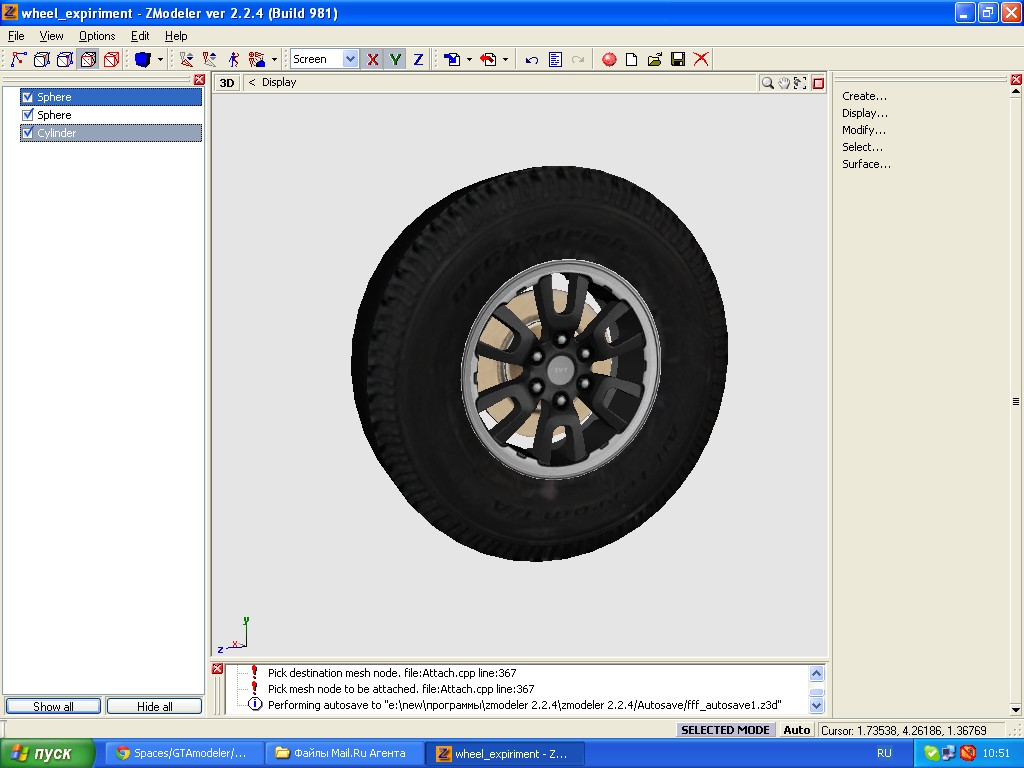This screenshot has height=768, width=1024.
Task: Uncheck the first Sphere checkbox
Action: [x=28, y=97]
